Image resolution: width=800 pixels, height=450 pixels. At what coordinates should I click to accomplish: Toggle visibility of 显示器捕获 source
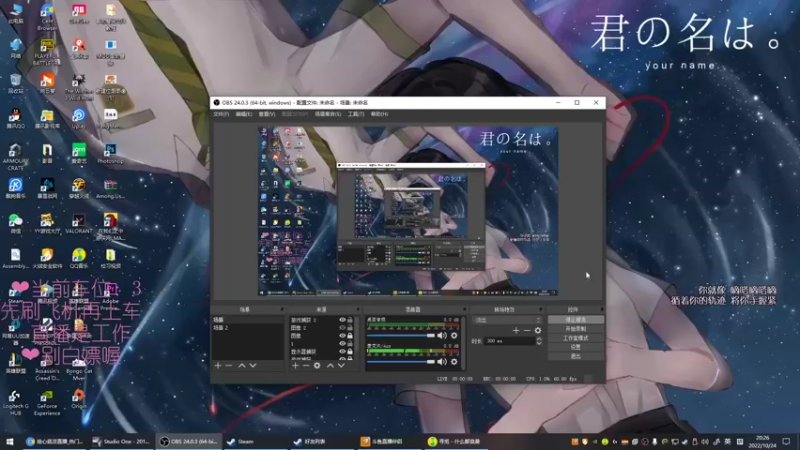[x=342, y=352]
